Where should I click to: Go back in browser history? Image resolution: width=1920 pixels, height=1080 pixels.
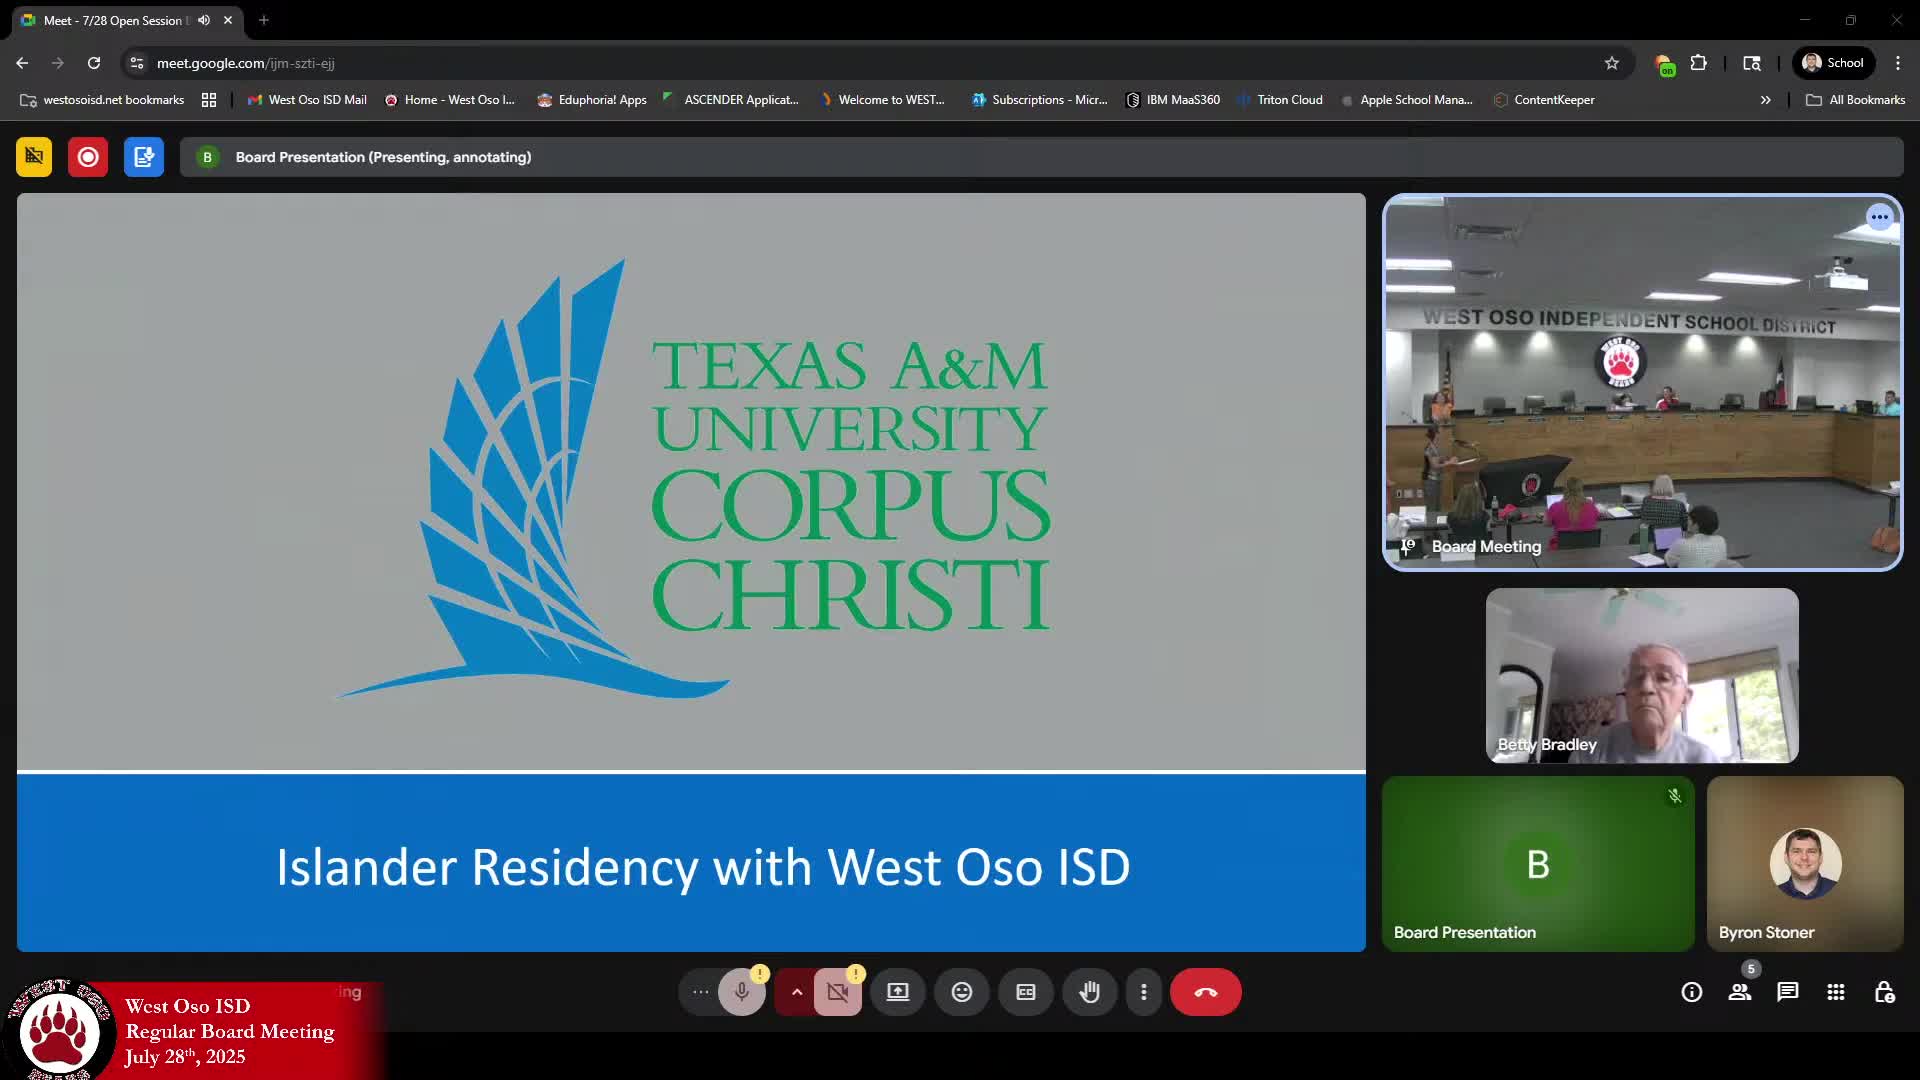[x=22, y=63]
